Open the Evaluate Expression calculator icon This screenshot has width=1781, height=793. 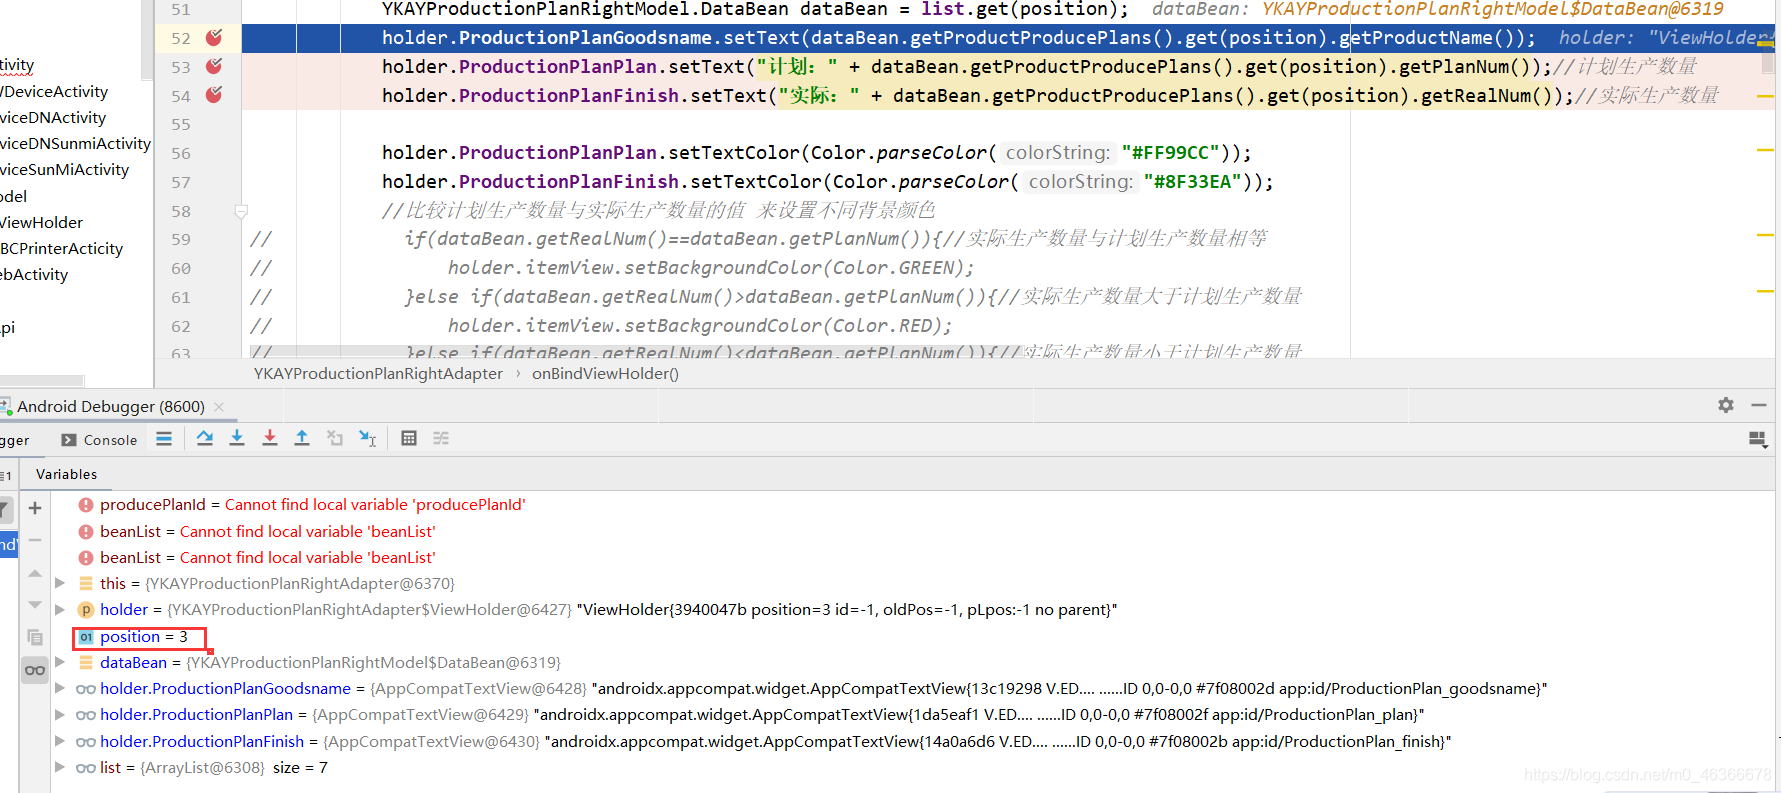coord(409,438)
